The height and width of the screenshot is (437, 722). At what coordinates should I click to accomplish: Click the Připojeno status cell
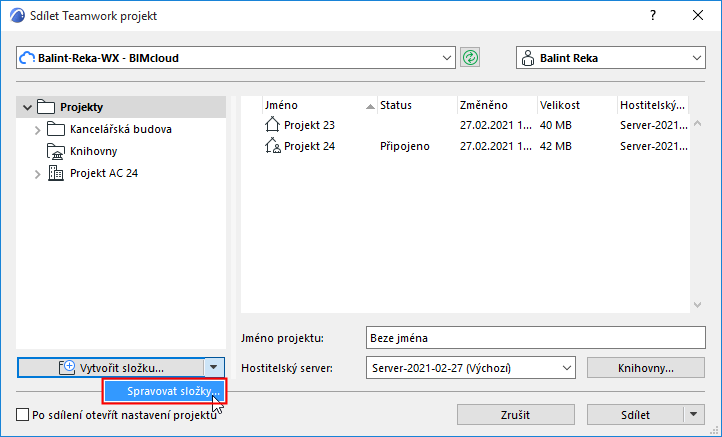pos(405,146)
